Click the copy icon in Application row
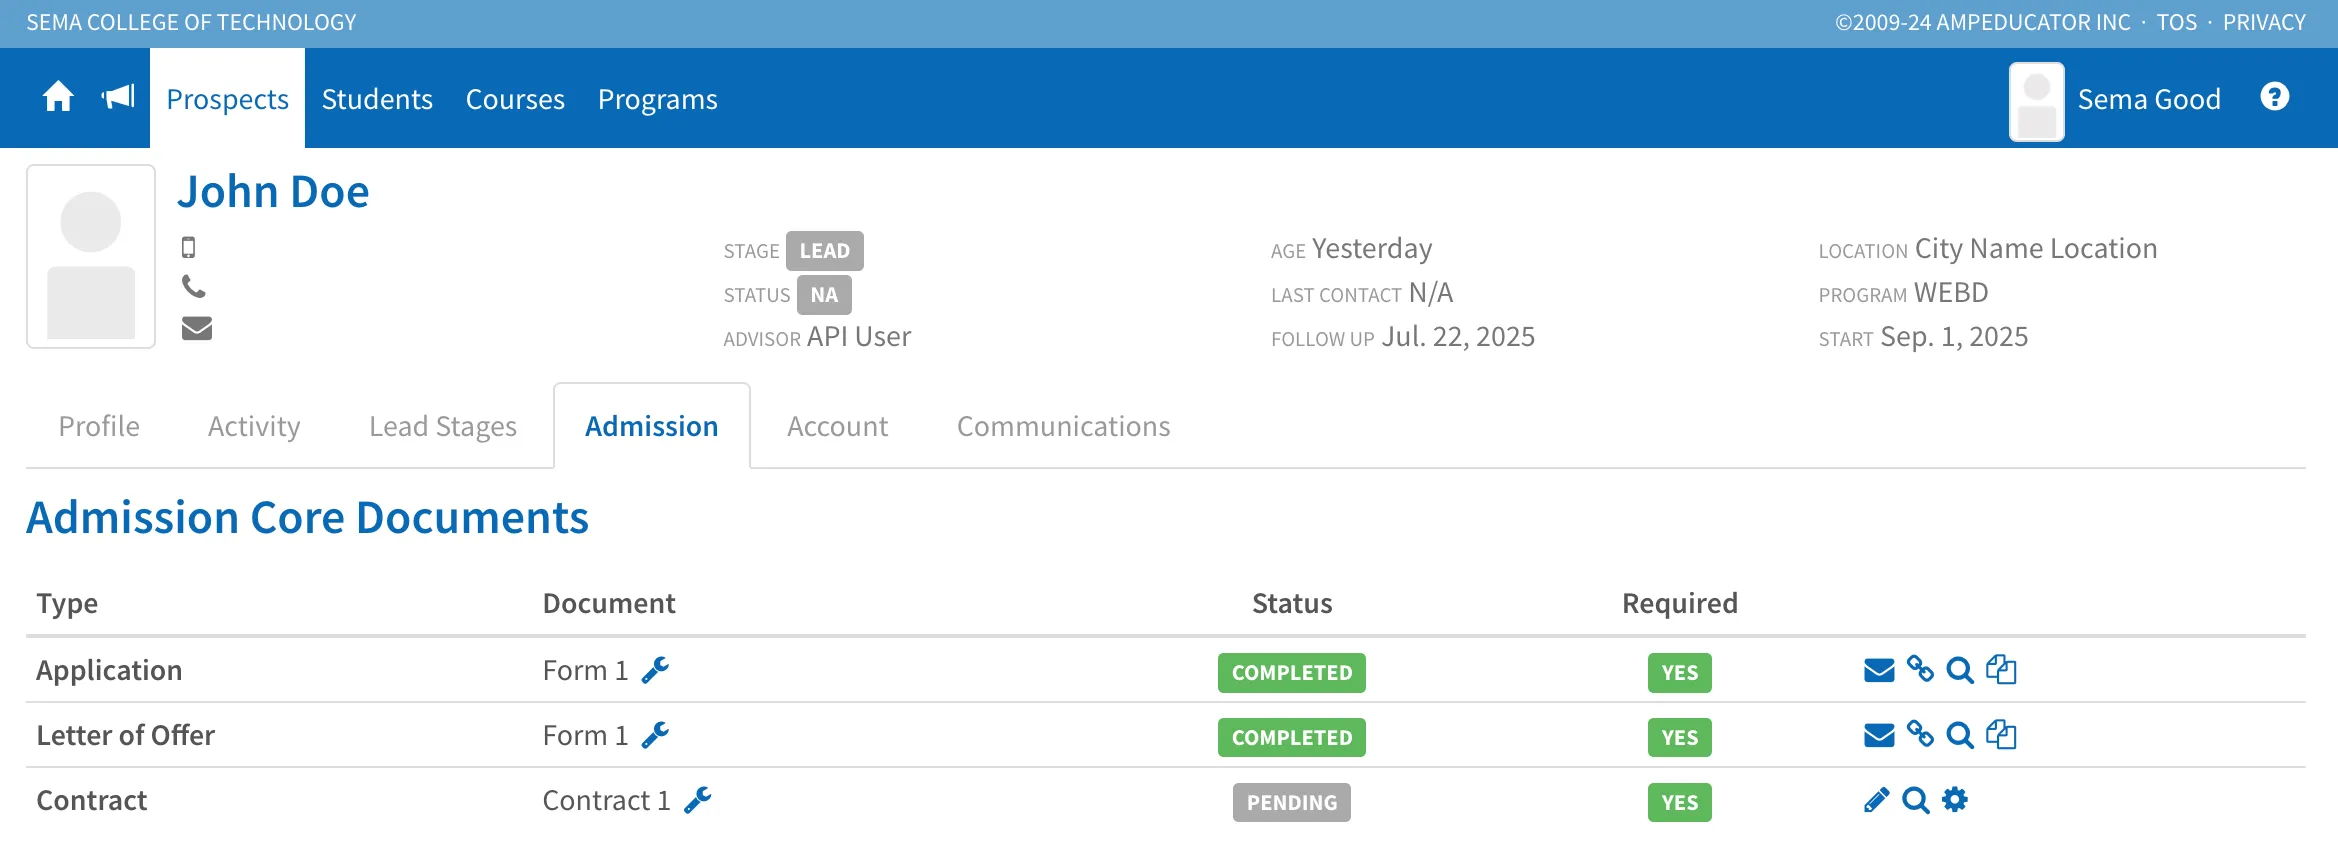 click(2001, 669)
